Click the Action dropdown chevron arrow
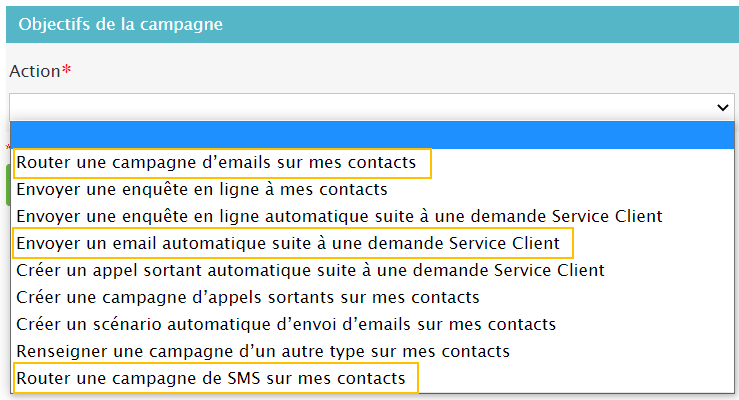 [724, 107]
